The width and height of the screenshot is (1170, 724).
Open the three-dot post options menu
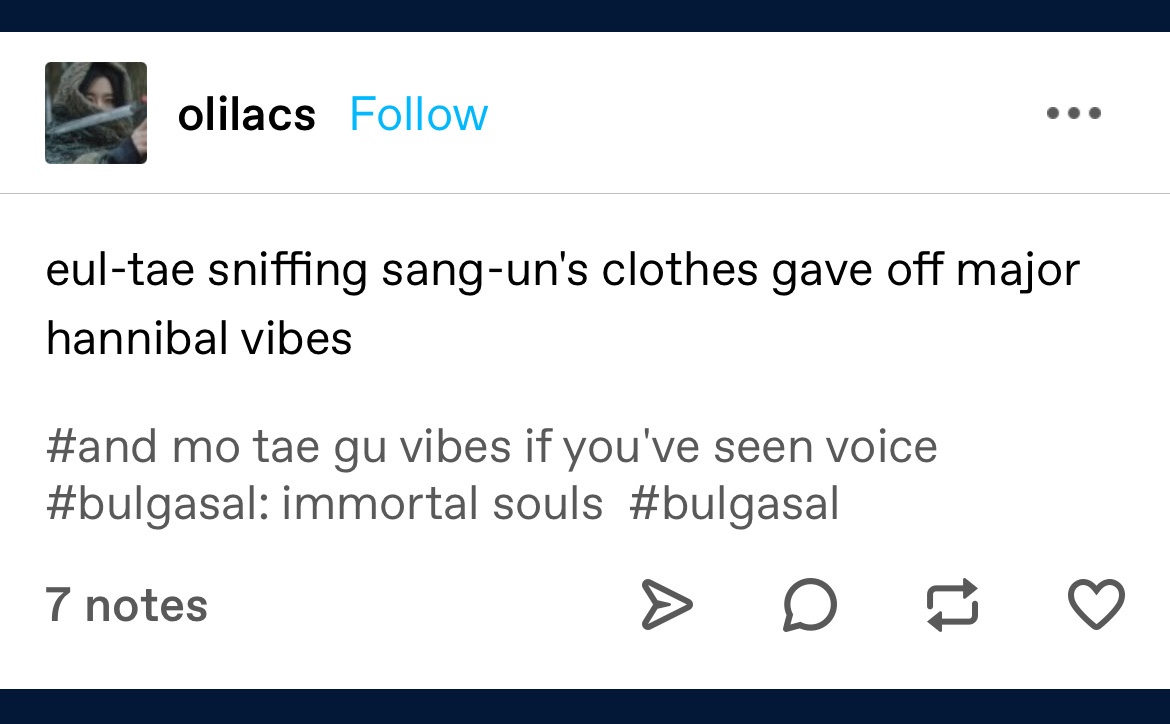point(1074,114)
